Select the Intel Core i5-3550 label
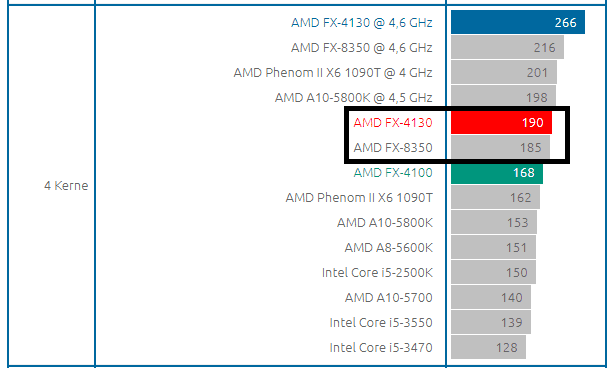Image resolution: width=611 pixels, height=368 pixels. tap(381, 322)
